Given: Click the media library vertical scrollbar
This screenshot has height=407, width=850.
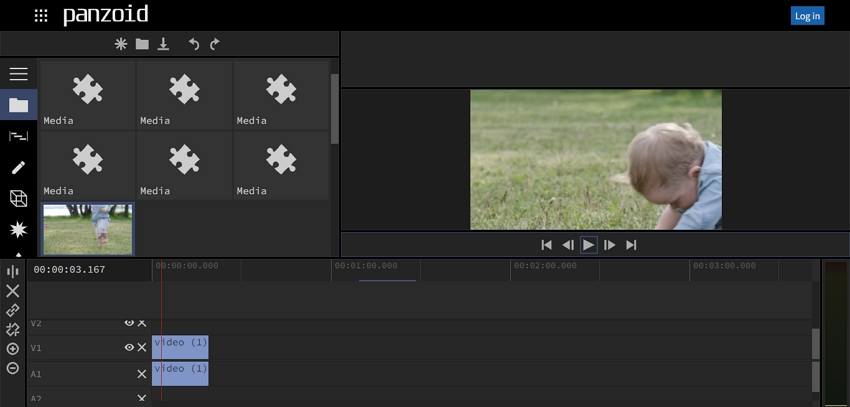Looking at the screenshot, I should coord(334,108).
